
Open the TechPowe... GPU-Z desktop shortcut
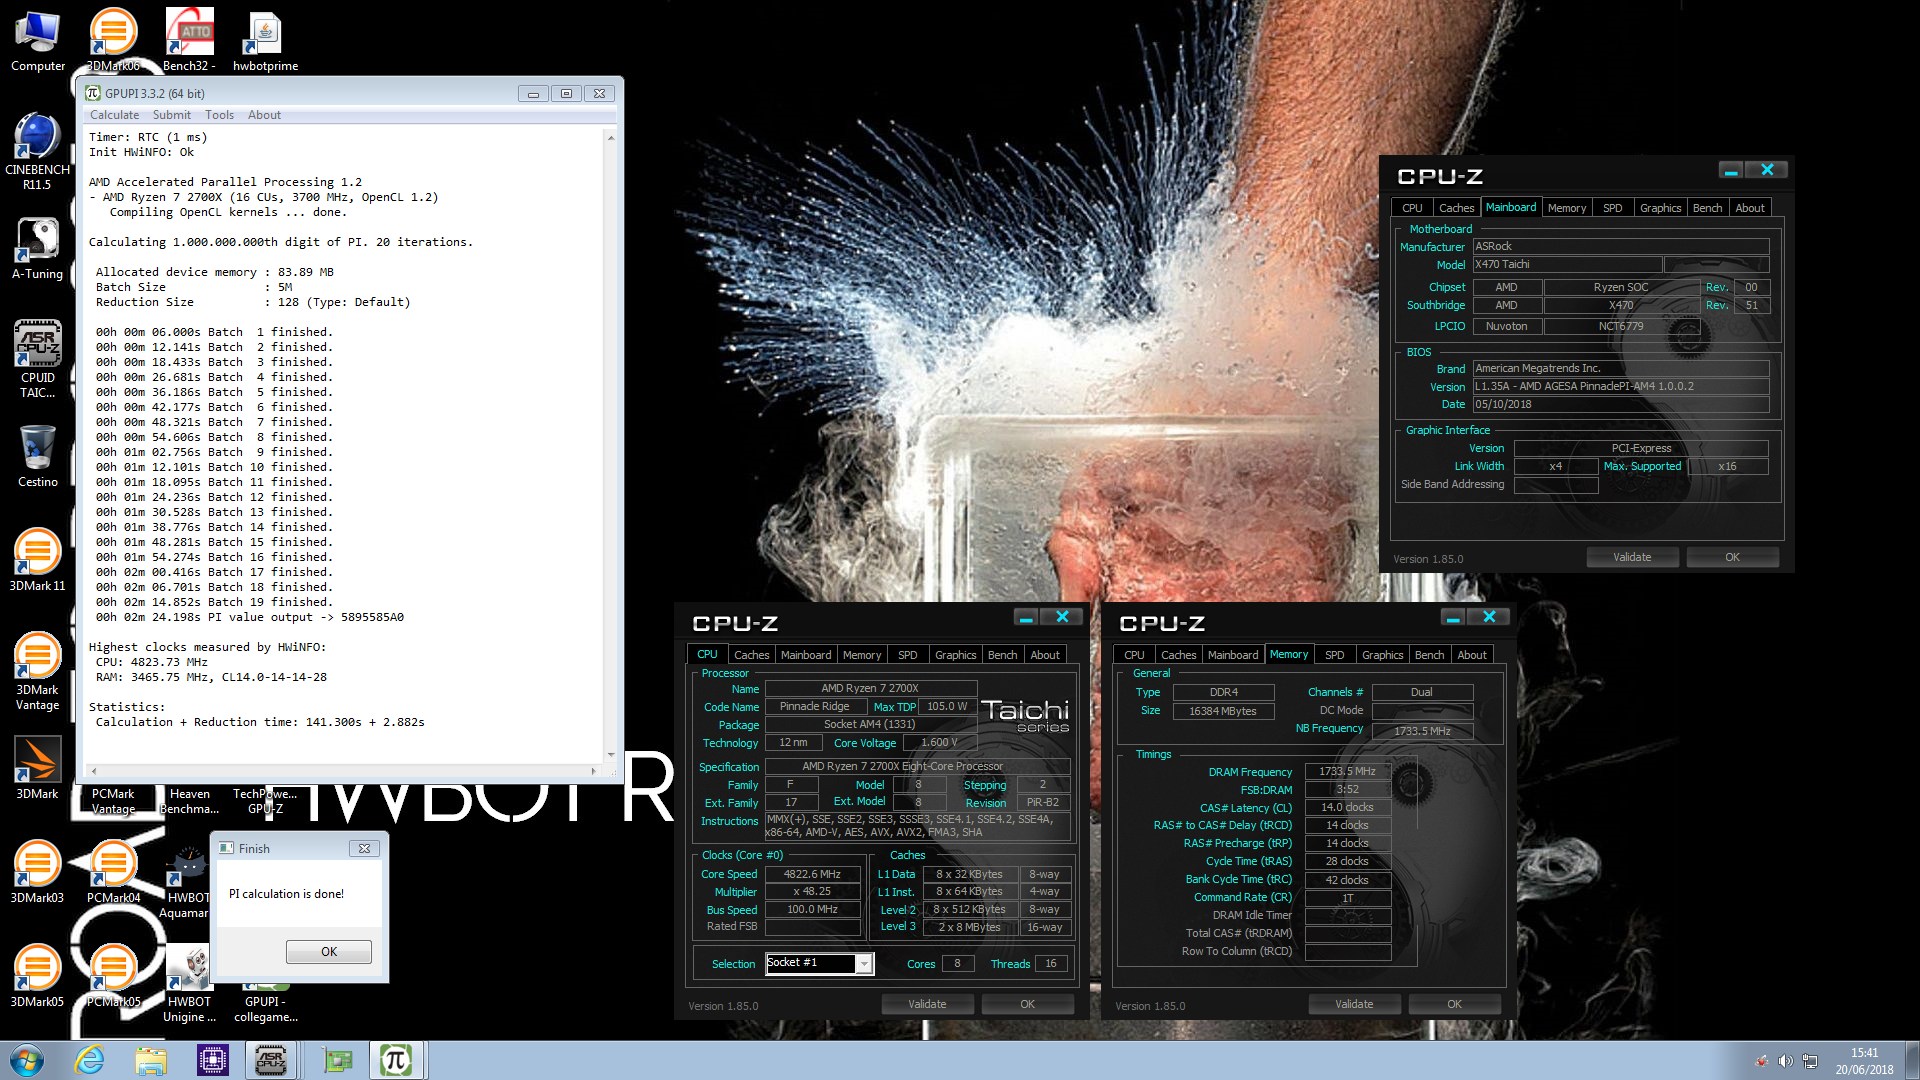[265, 800]
